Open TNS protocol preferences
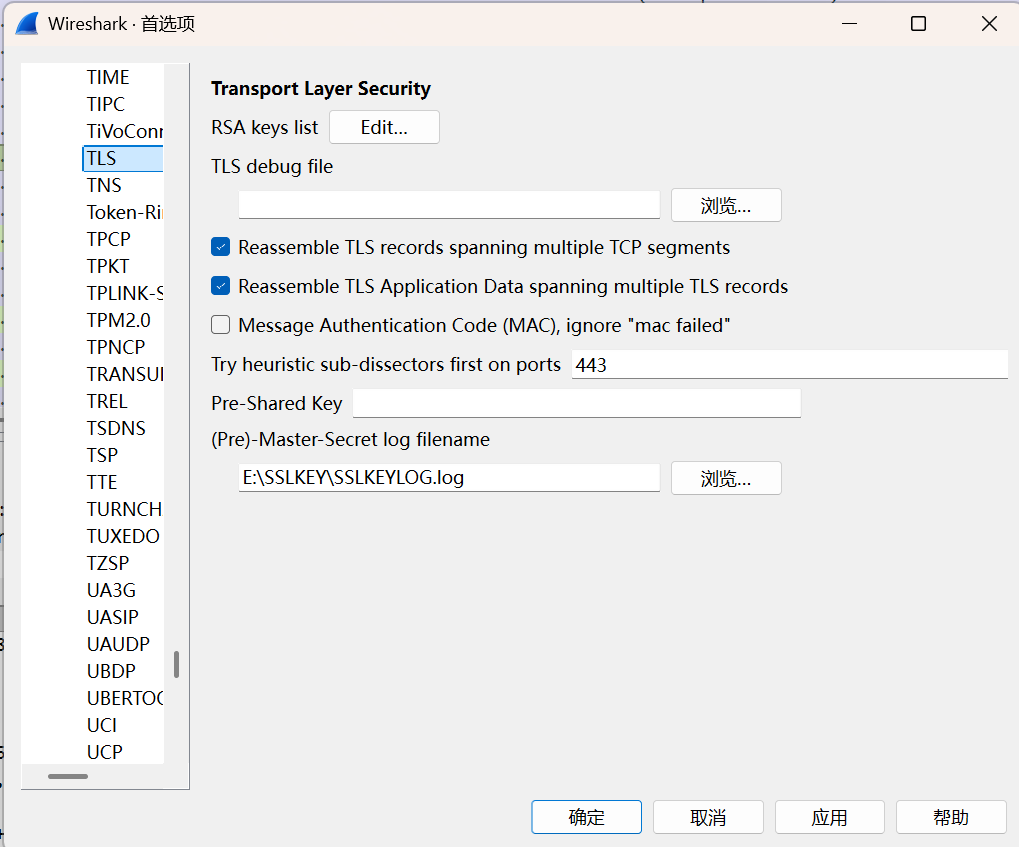This screenshot has width=1019, height=847. coord(104,185)
